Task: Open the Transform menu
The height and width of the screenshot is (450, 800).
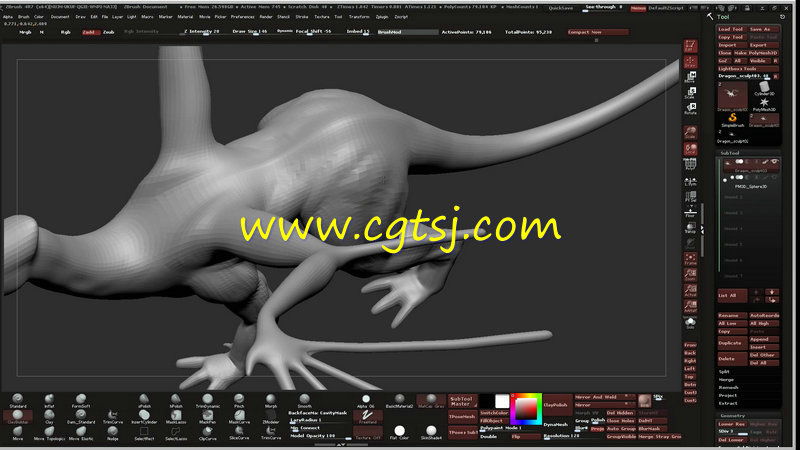Action: (359, 17)
